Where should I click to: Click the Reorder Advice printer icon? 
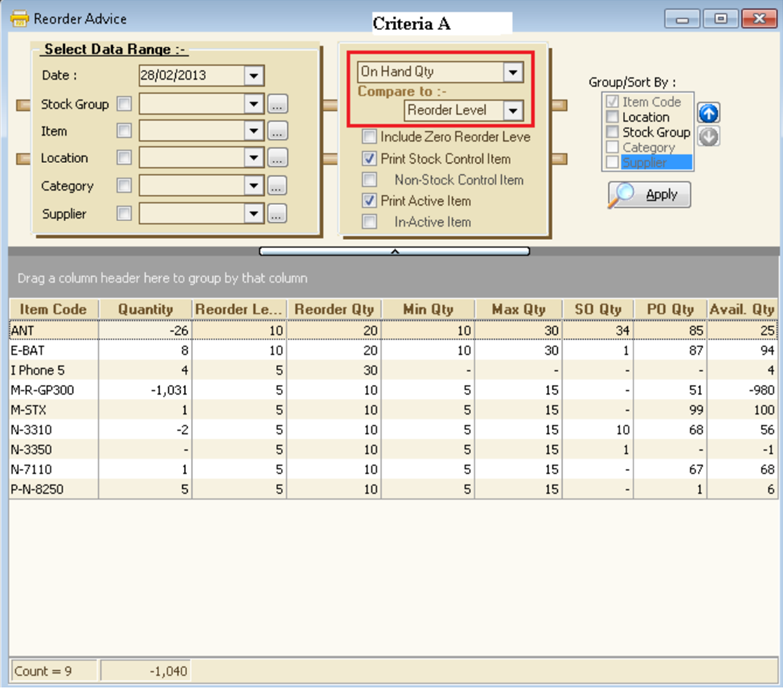pos(19,18)
